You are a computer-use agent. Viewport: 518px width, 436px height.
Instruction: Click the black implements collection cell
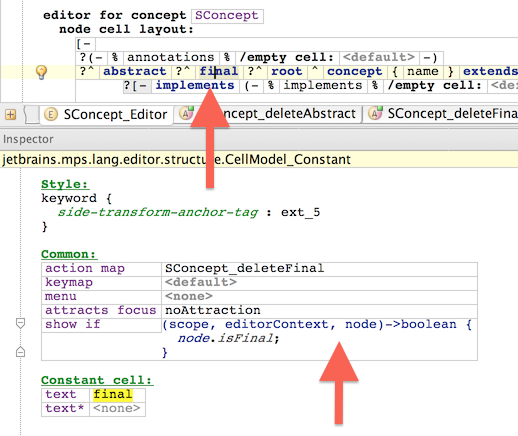coord(323,85)
